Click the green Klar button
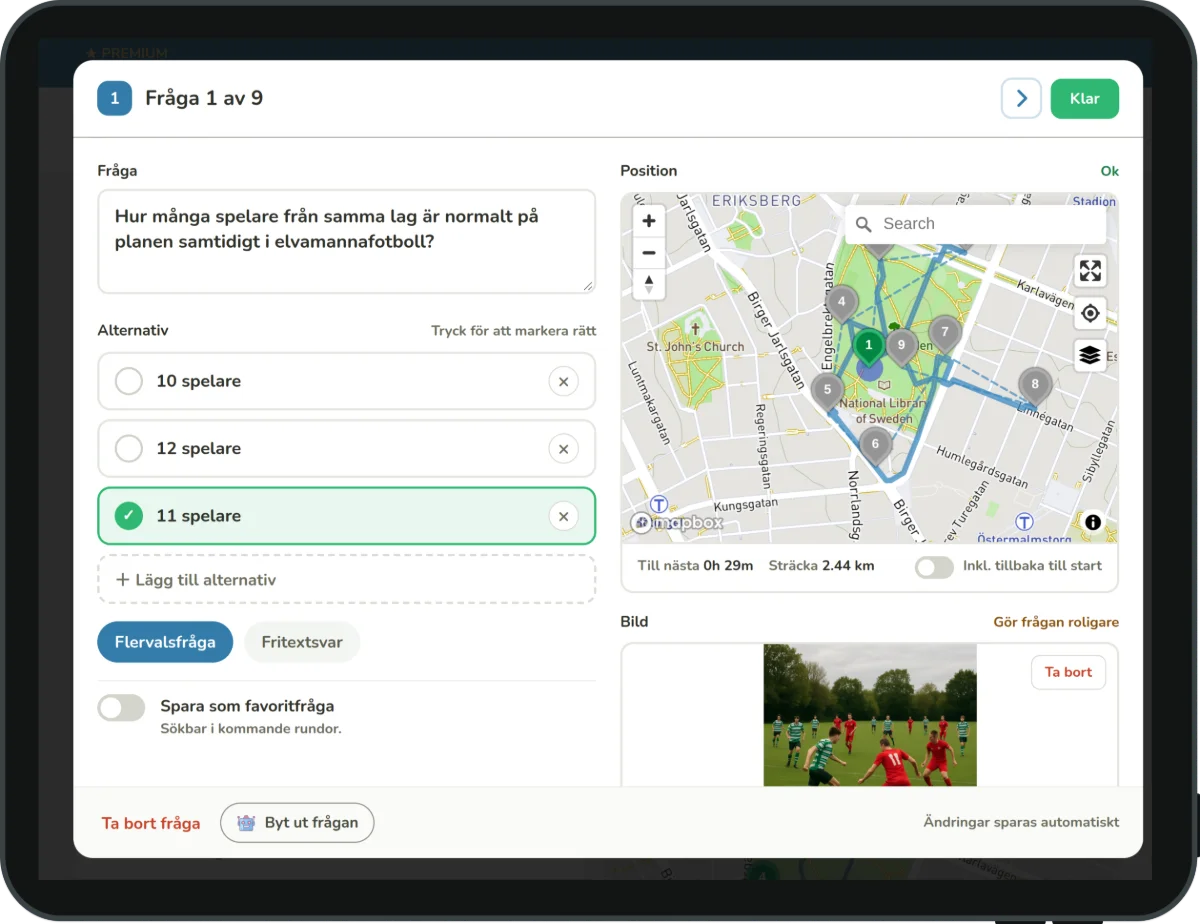Image resolution: width=1200 pixels, height=924 pixels. 1085,99
